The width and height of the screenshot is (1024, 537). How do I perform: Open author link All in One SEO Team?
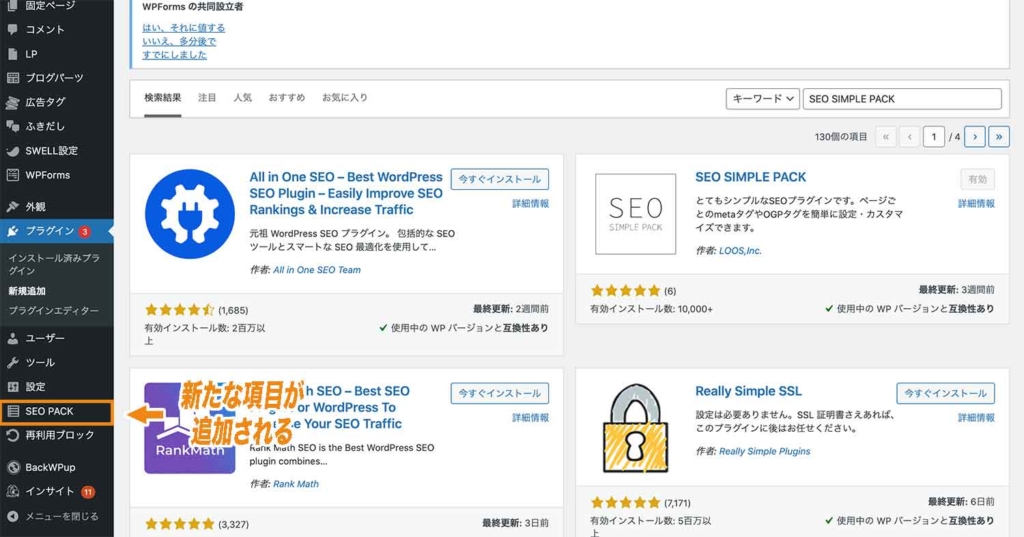click(x=317, y=270)
